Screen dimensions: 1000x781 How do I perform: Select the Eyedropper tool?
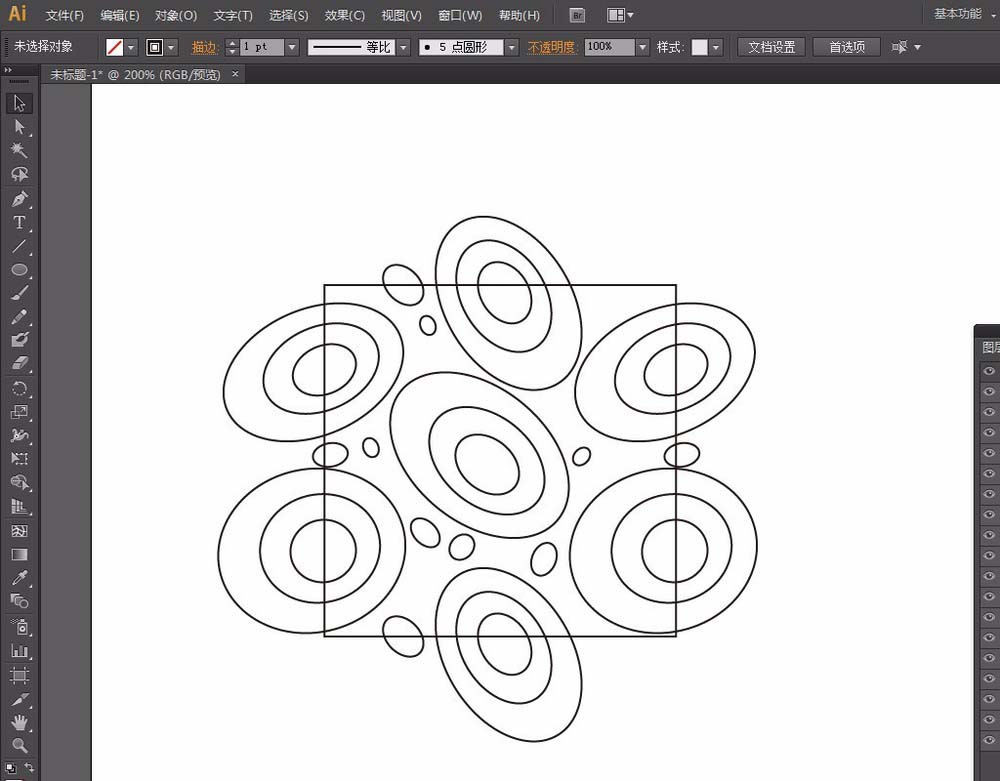(19, 578)
